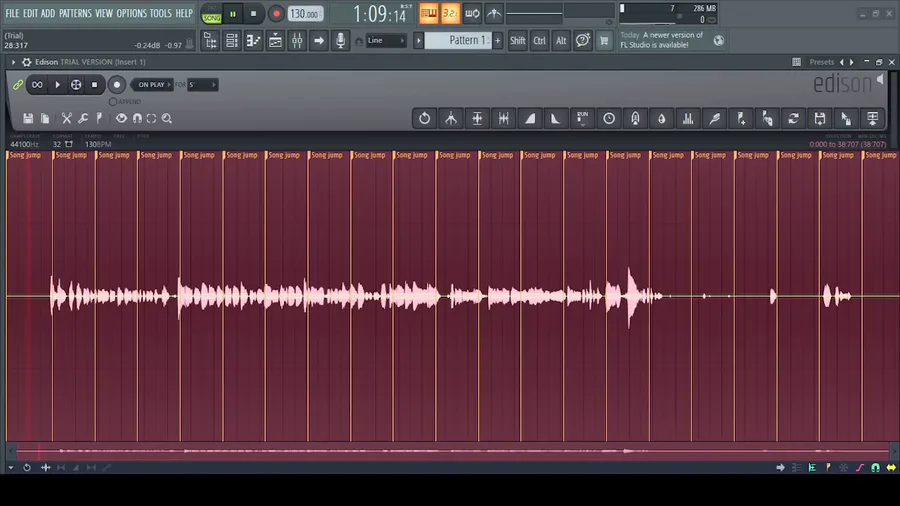Open the help speech bubble icon

[x=583, y=41]
